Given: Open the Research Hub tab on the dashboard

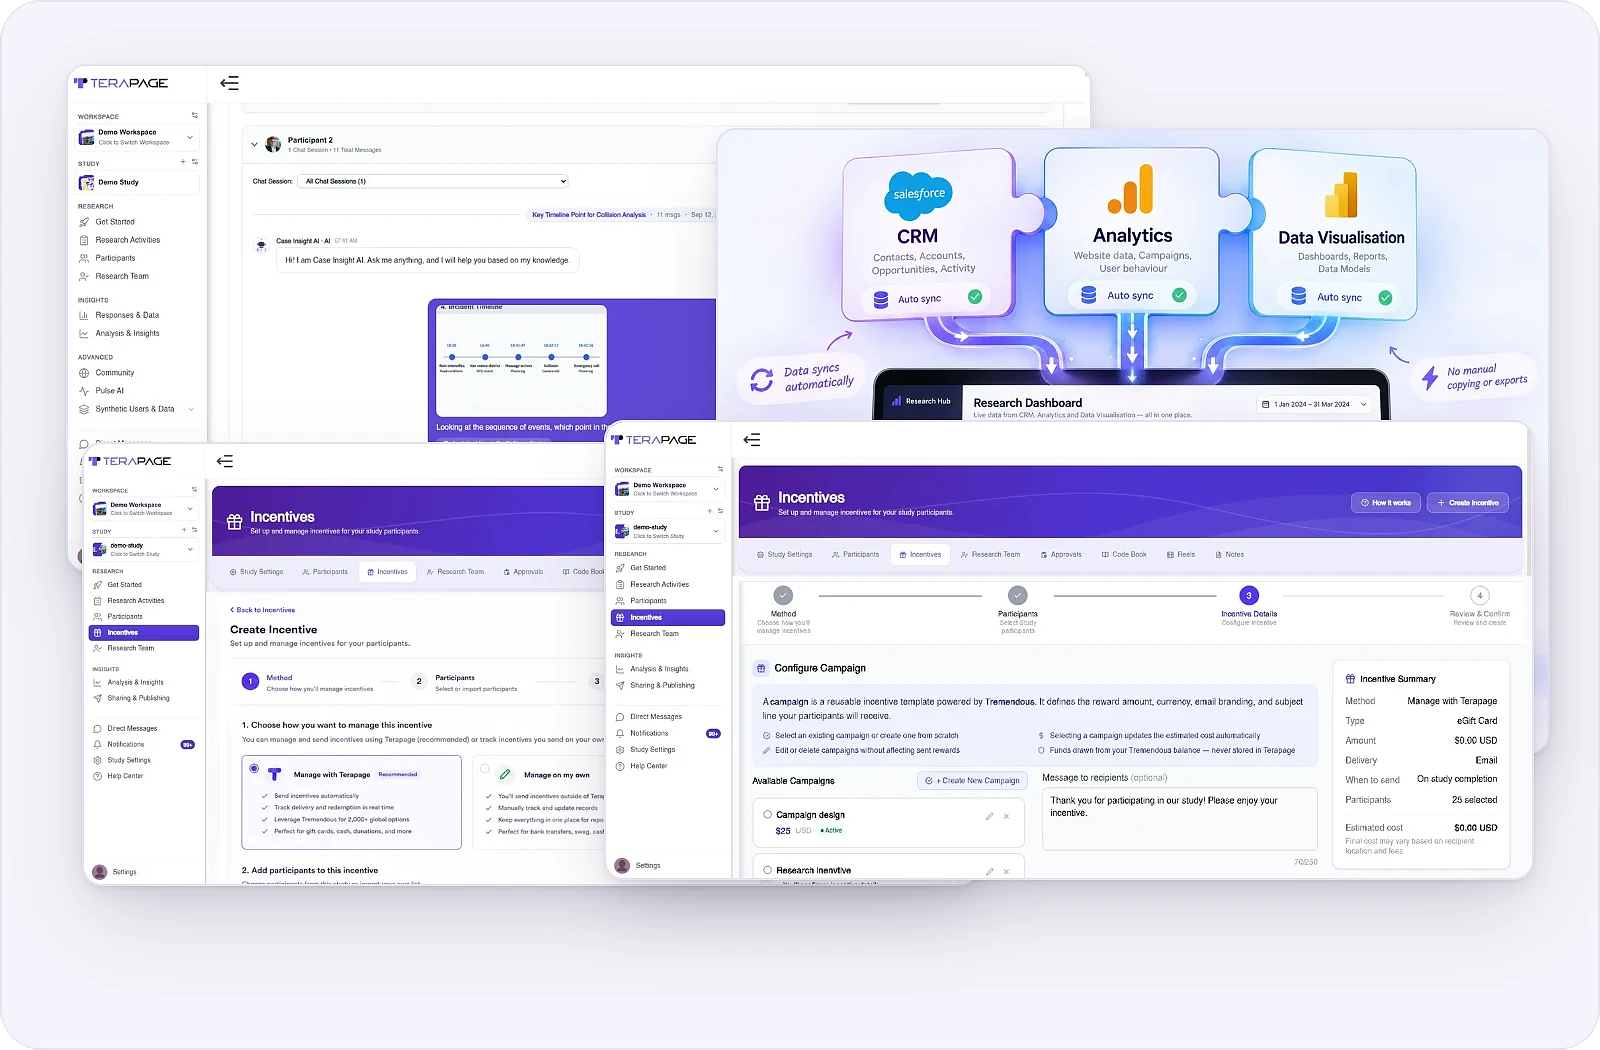Looking at the screenshot, I should [x=921, y=402].
